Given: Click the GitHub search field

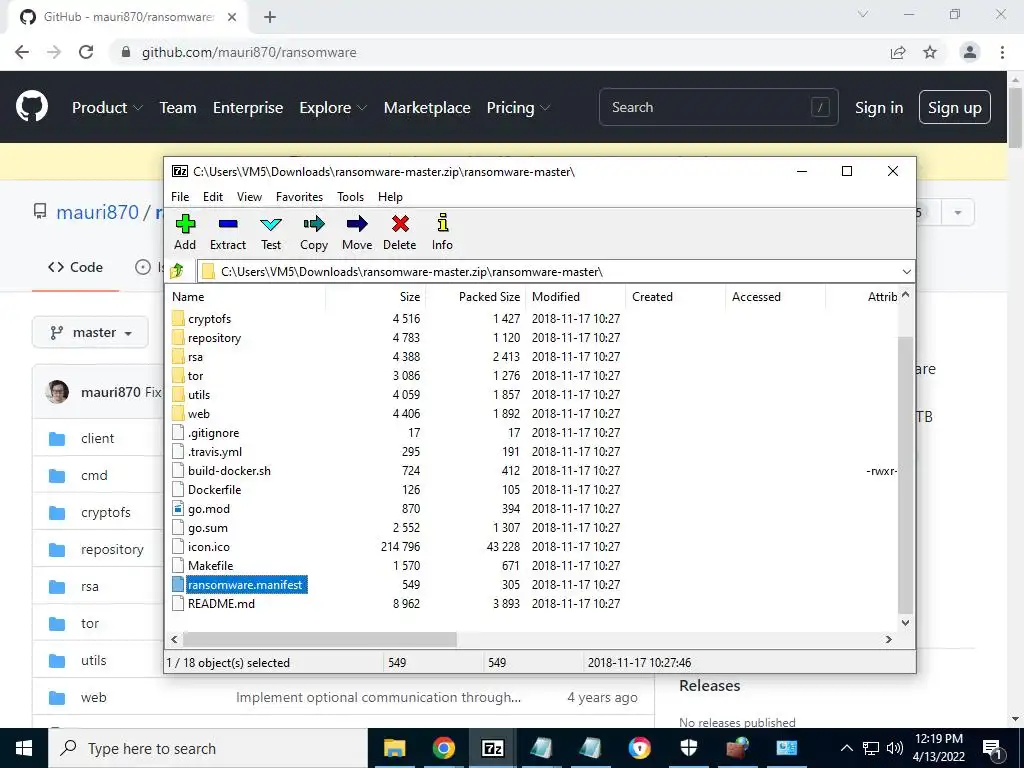Looking at the screenshot, I should point(718,107).
